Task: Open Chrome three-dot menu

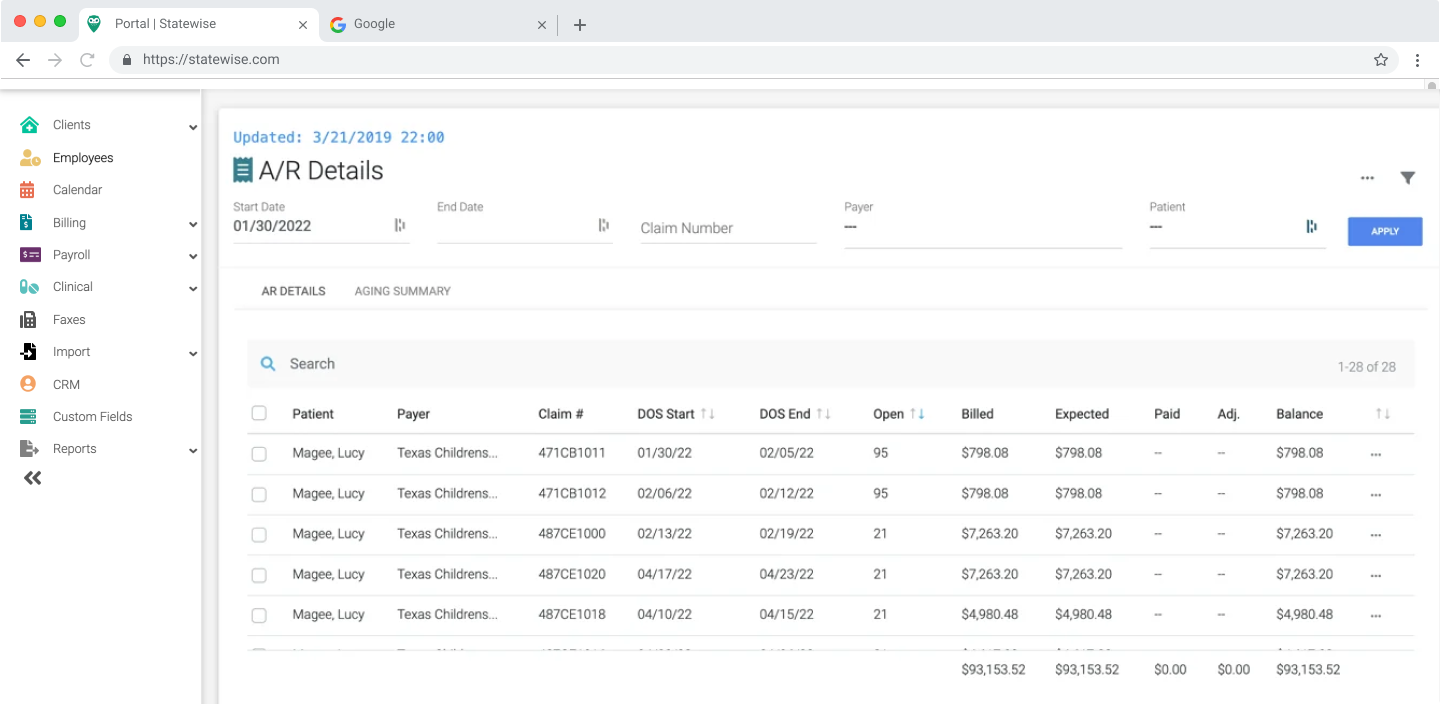Action: pos(1417,60)
